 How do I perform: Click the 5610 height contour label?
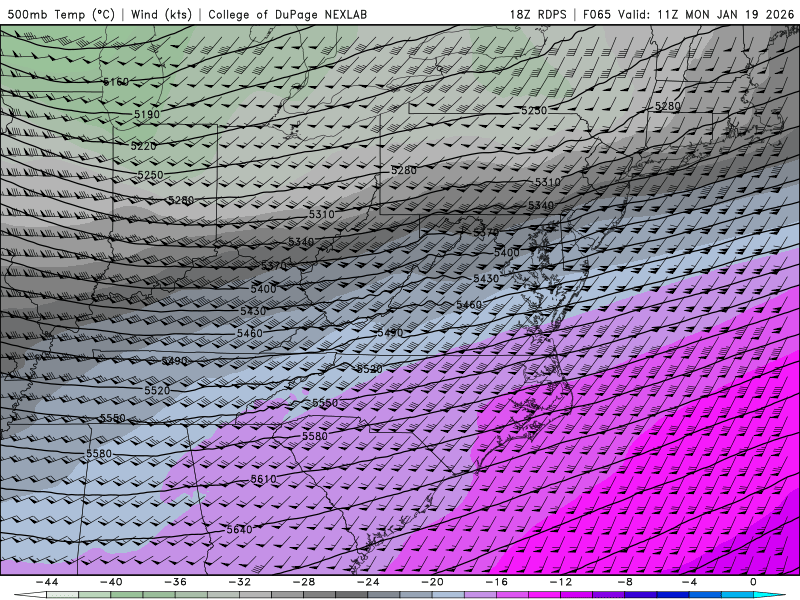(x=263, y=479)
